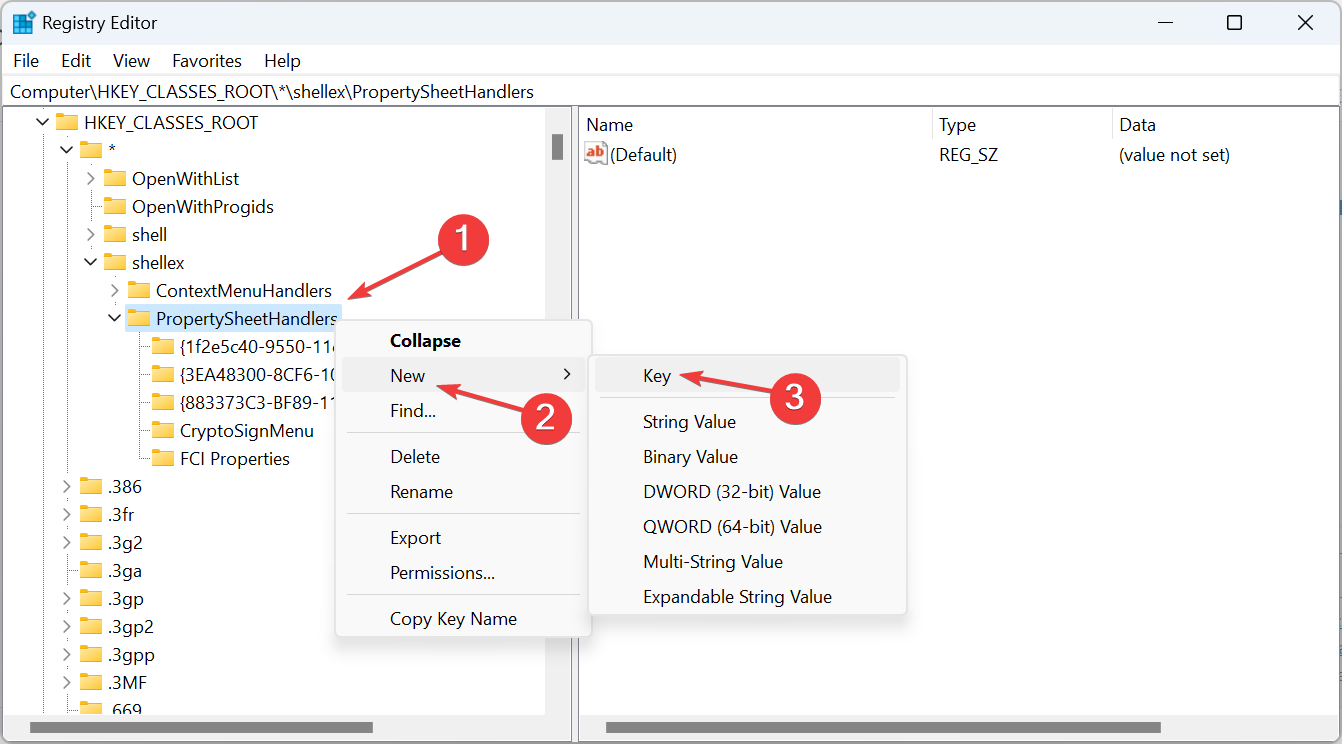Create a DWORD (32-bit) Value

pos(747,492)
